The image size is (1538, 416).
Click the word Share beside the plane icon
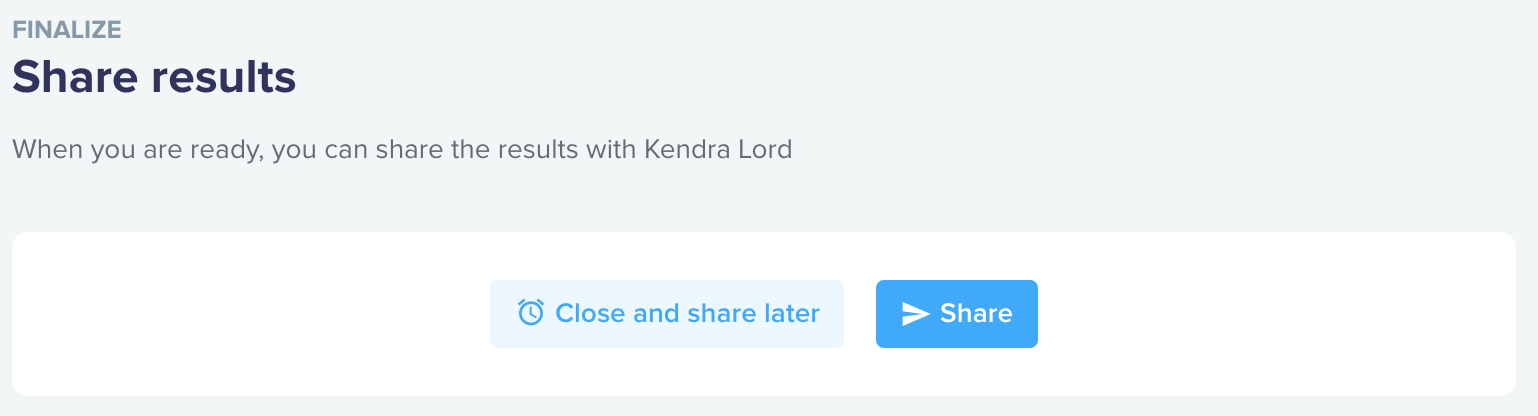(x=976, y=314)
